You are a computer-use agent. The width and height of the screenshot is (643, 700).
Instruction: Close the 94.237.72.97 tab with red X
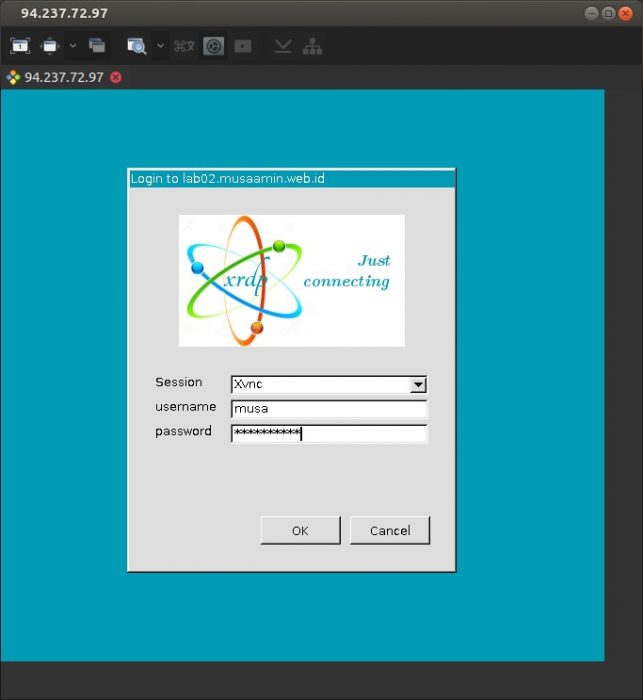[x=116, y=77]
